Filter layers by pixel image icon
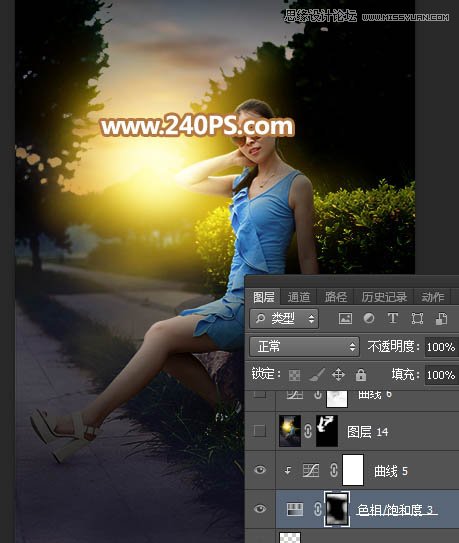Screen dimensions: 459x543 pyautogui.click(x=345, y=318)
